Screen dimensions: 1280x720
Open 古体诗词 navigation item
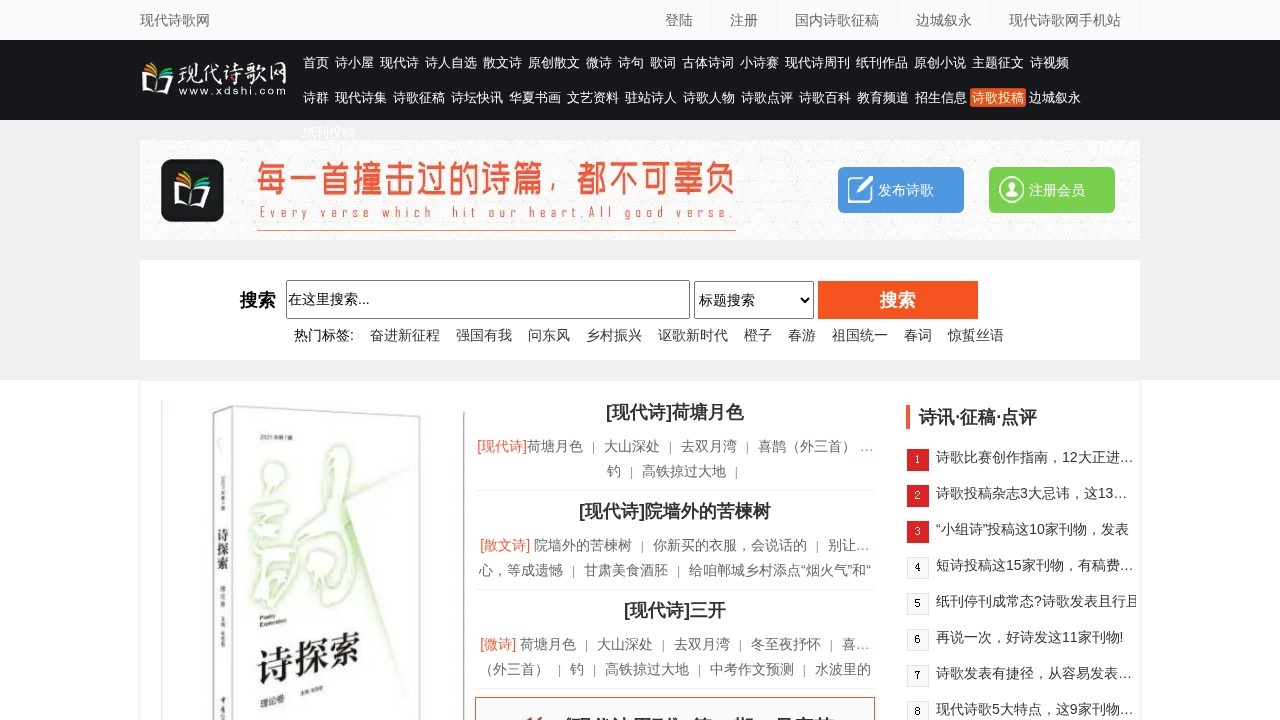[708, 62]
